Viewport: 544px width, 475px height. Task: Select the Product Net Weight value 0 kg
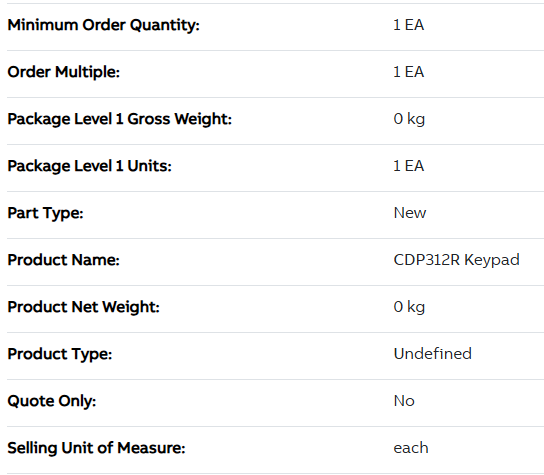409,307
